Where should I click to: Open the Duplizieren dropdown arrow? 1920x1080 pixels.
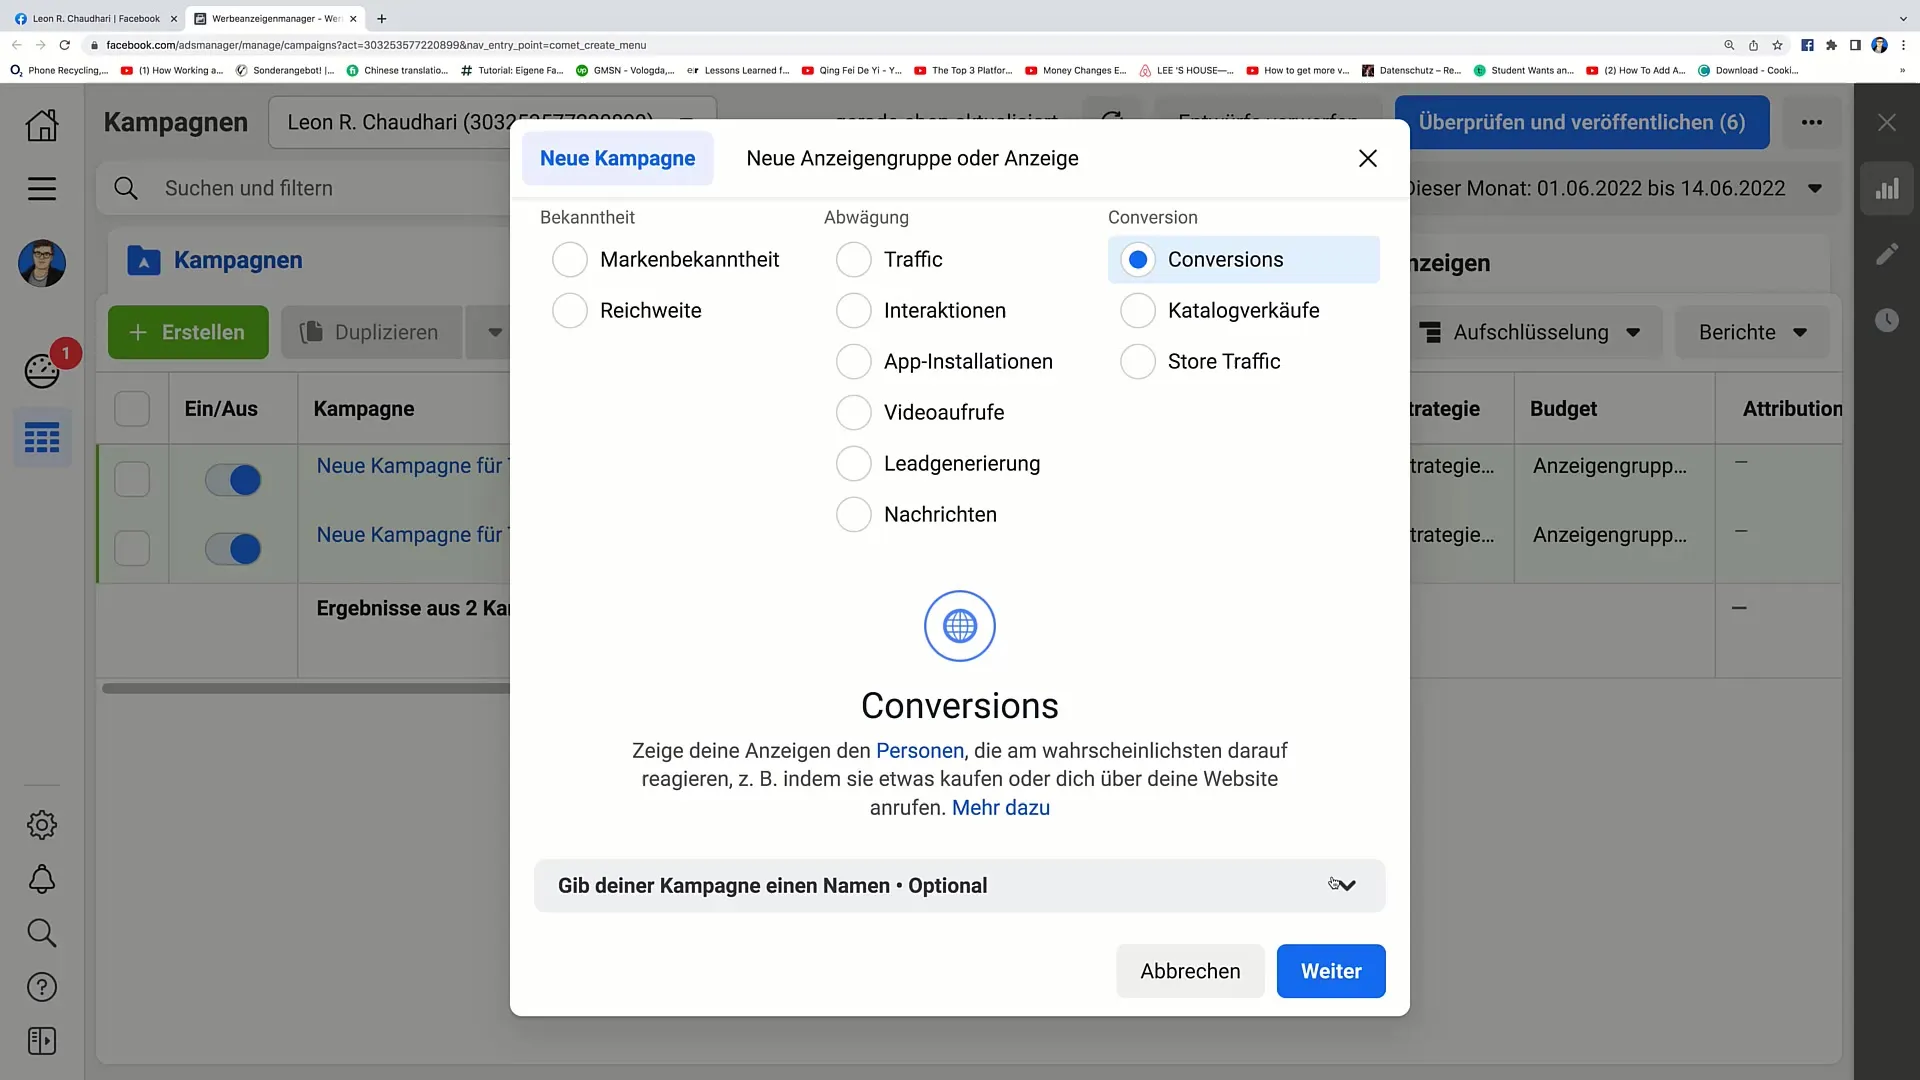click(495, 333)
